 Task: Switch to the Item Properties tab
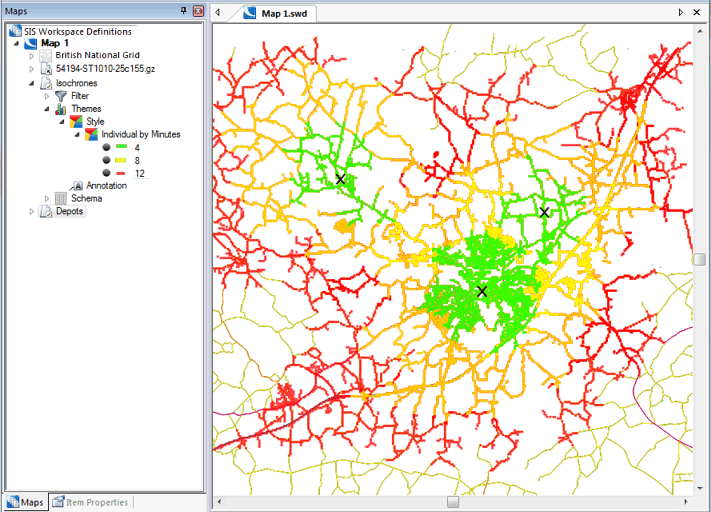tap(91, 502)
